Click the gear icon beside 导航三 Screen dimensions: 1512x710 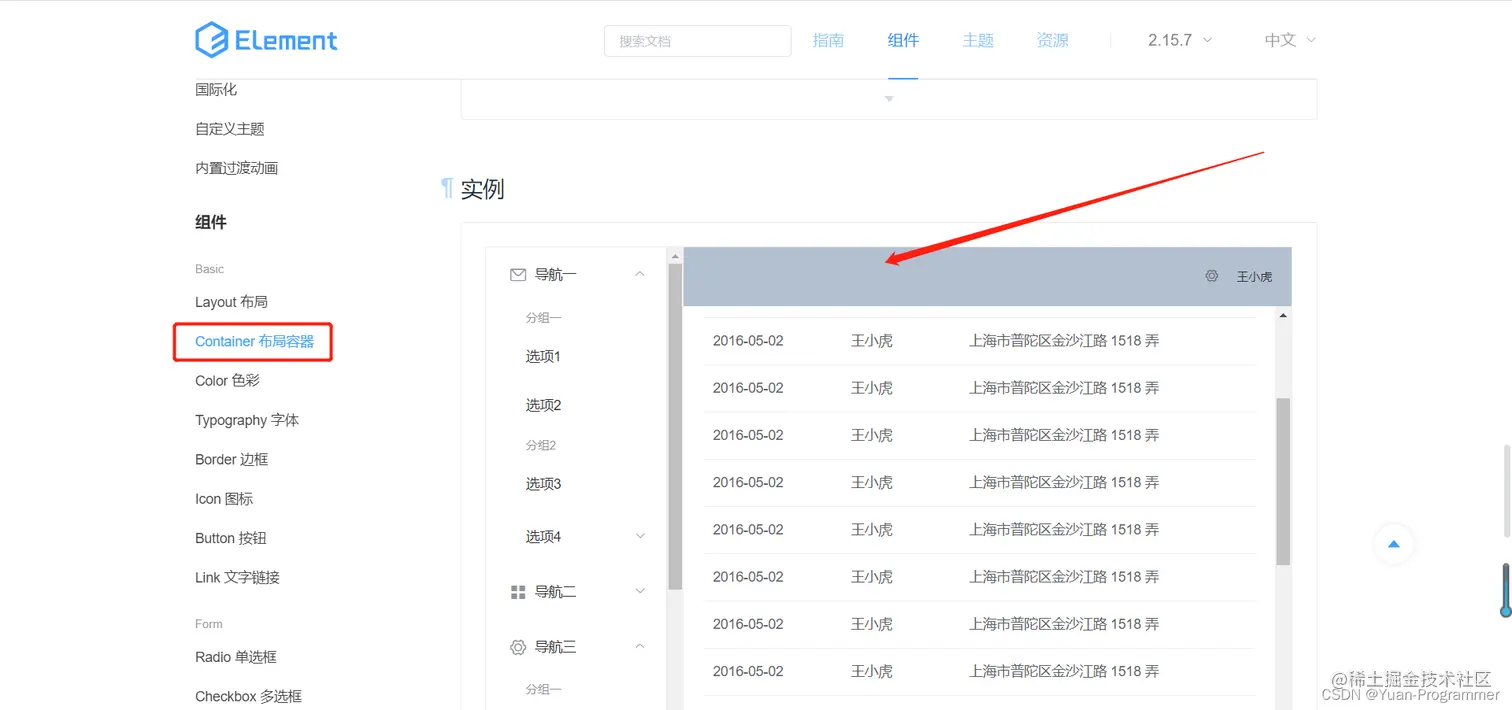click(518, 646)
